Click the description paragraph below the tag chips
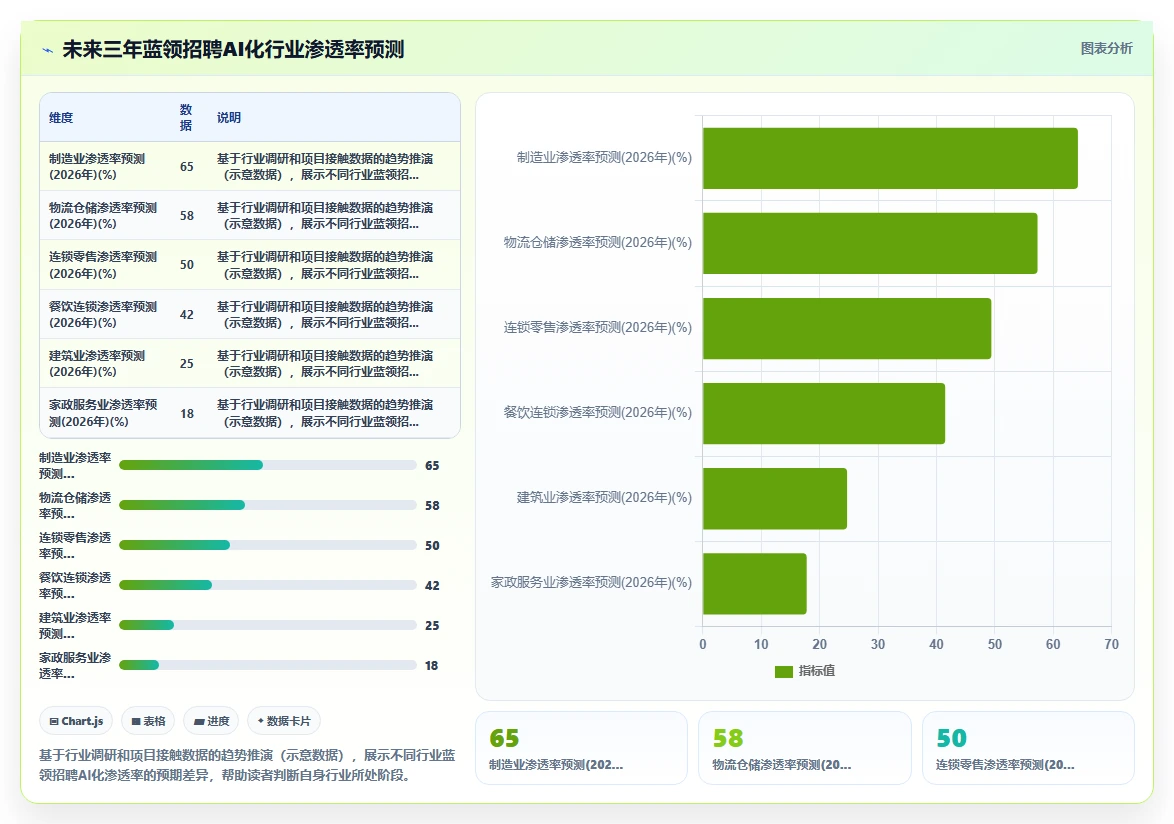This screenshot has height=824, width=1174. tap(247, 765)
